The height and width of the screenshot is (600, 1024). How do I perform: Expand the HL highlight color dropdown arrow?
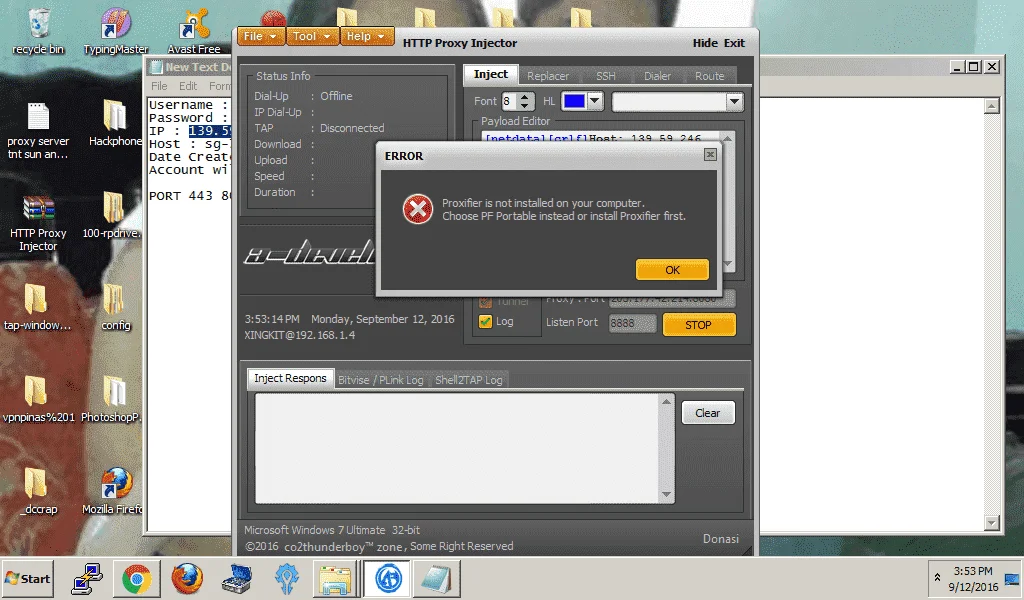[594, 101]
